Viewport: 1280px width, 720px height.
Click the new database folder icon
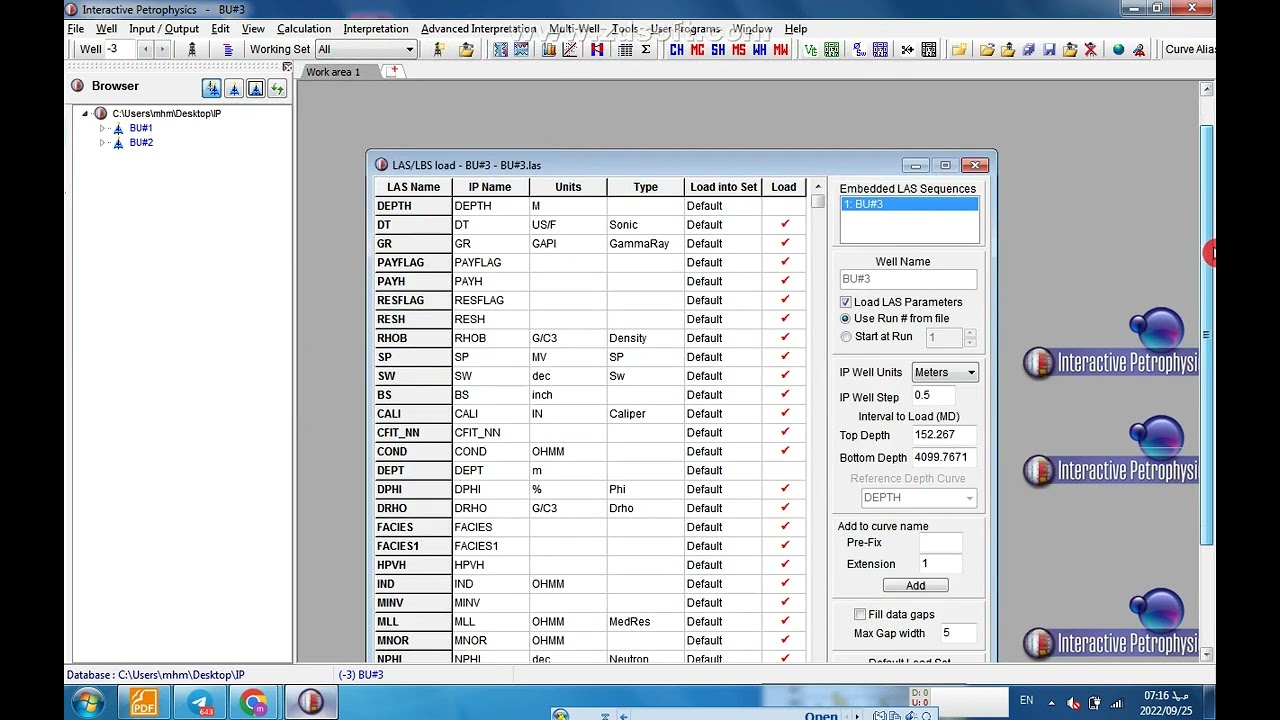pos(959,49)
